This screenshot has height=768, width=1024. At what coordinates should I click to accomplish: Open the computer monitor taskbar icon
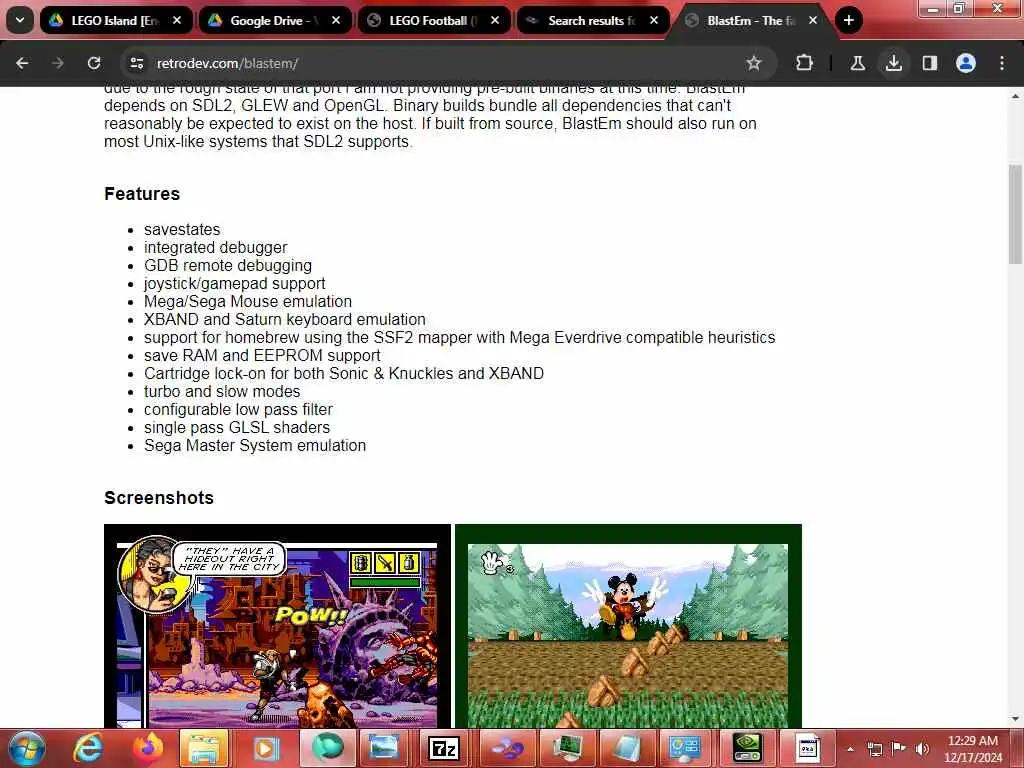point(566,748)
